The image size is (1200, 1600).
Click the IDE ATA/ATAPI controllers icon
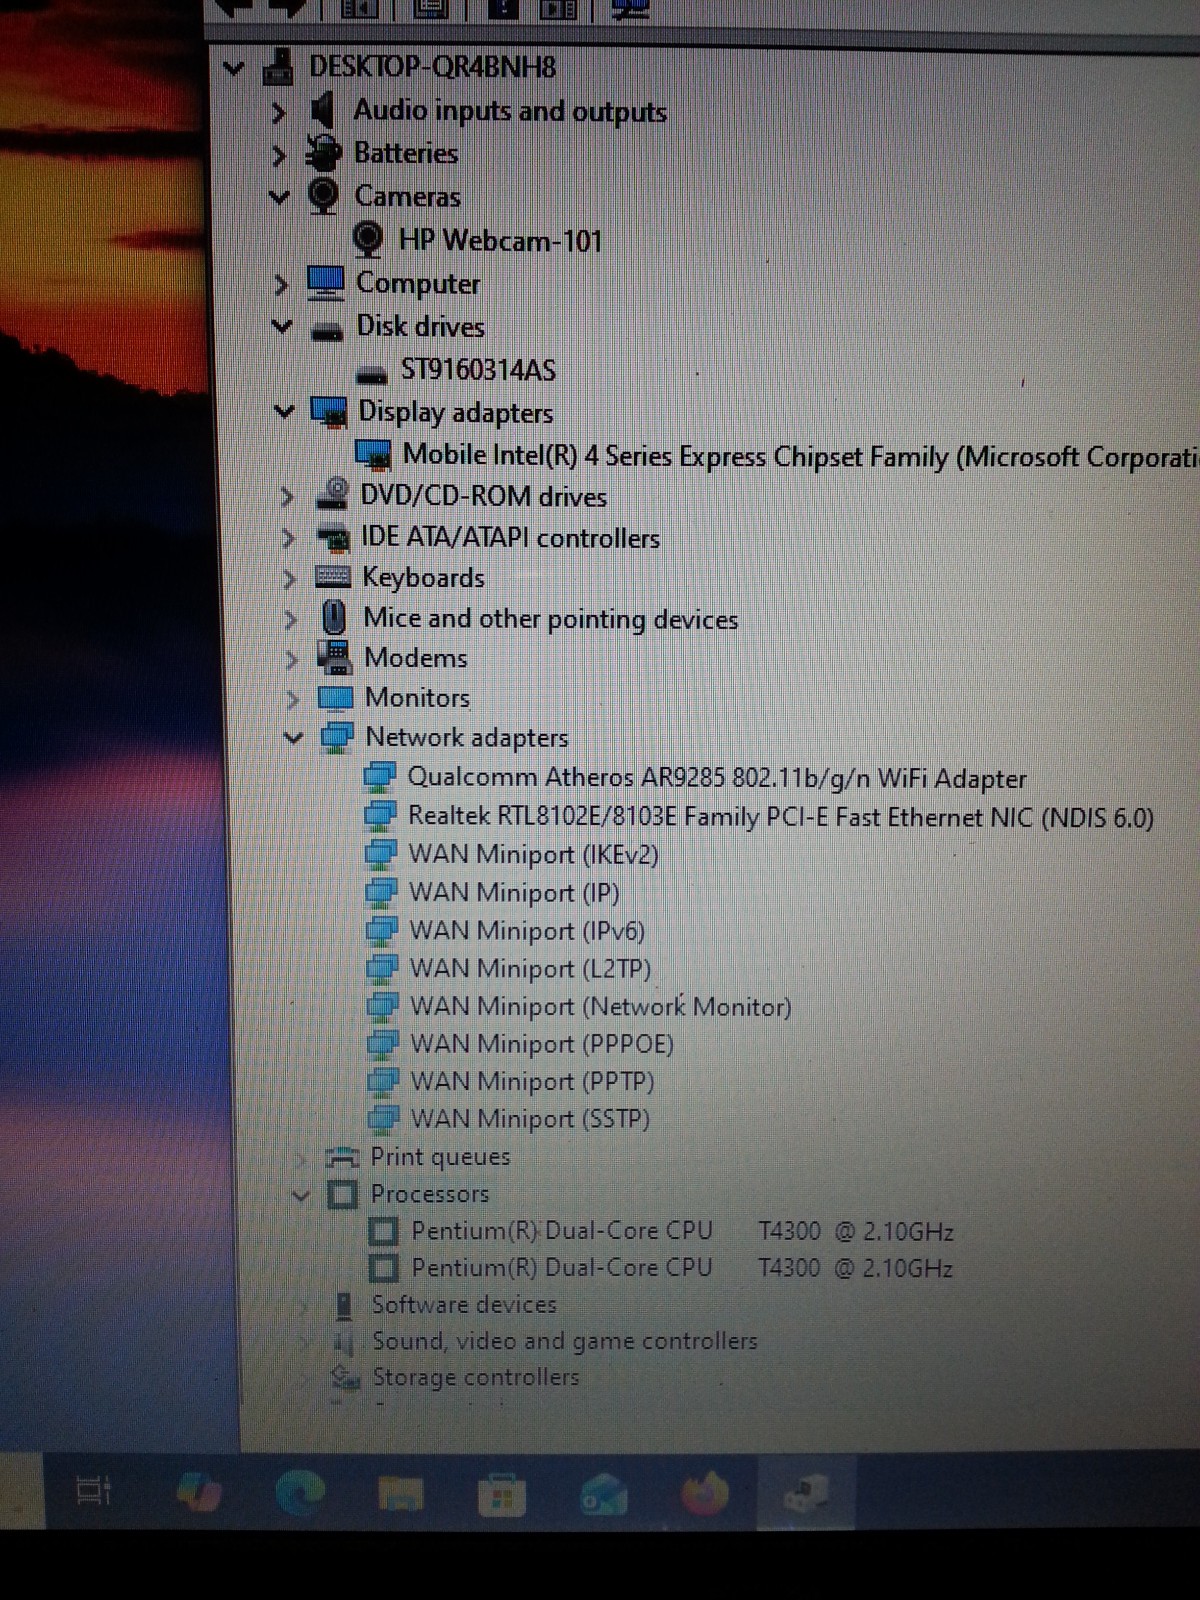(x=332, y=538)
